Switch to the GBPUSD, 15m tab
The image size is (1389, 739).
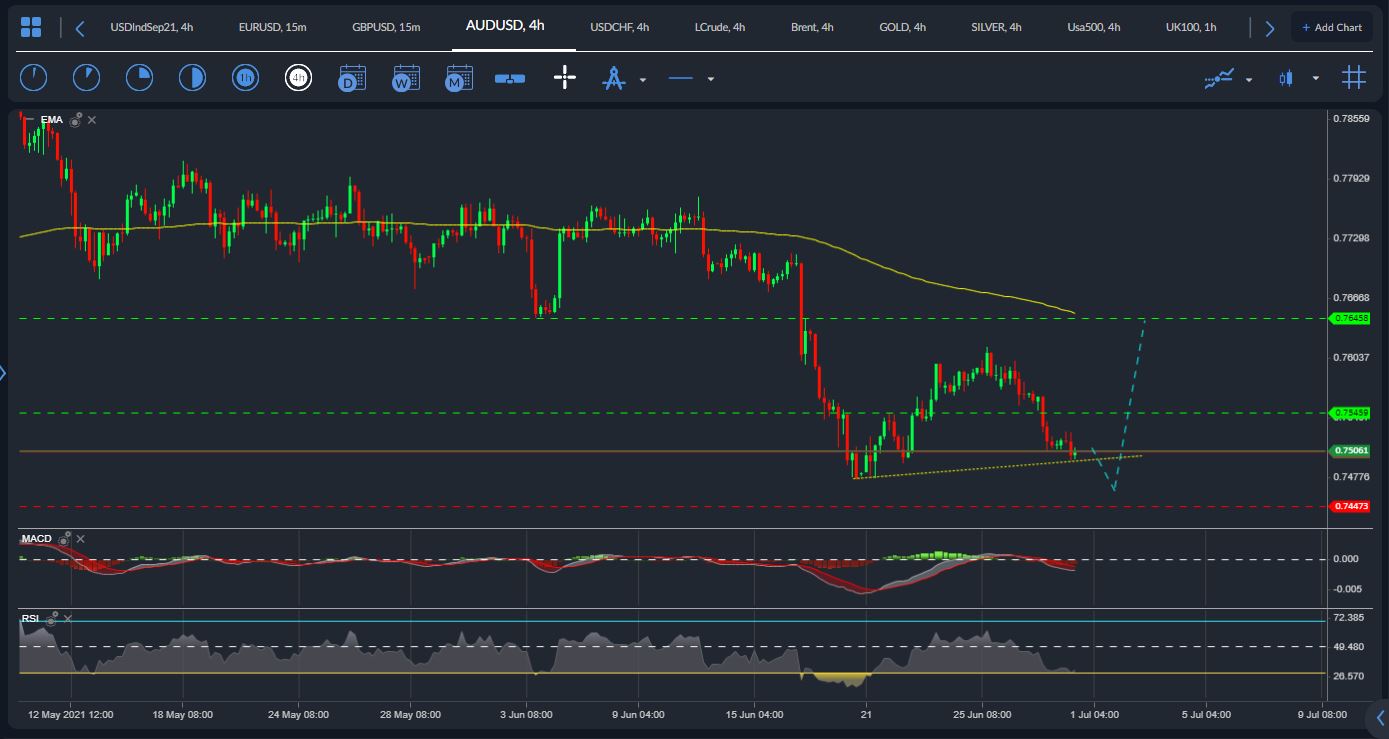click(x=386, y=27)
